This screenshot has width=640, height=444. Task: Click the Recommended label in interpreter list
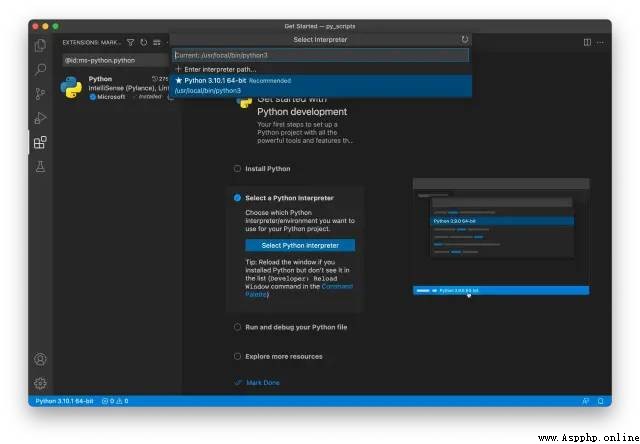[x=270, y=81]
